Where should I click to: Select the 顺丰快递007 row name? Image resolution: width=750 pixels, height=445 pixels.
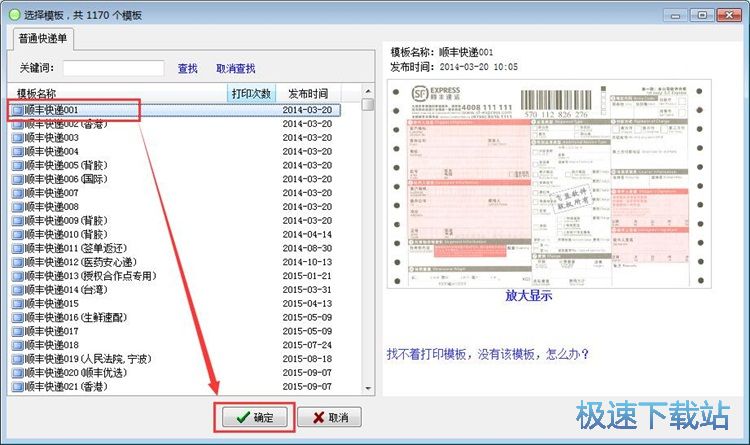pos(51,193)
